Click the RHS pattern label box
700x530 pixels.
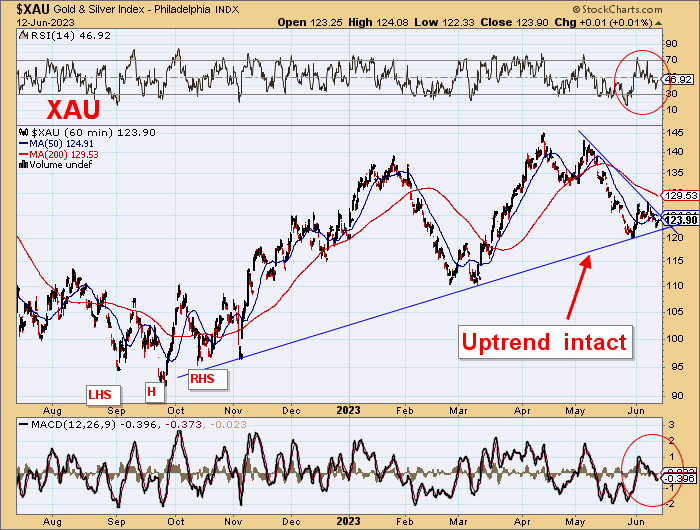[204, 378]
